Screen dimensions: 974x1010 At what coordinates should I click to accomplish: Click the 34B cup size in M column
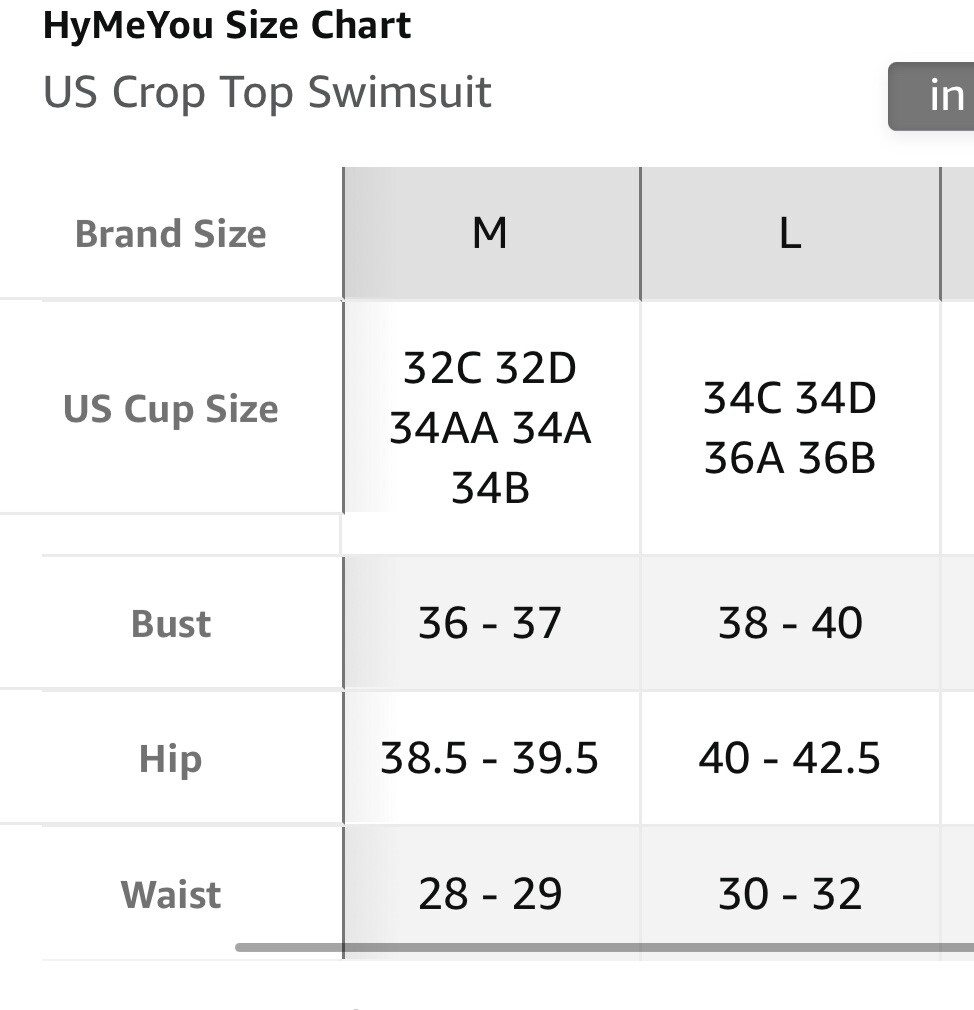490,489
